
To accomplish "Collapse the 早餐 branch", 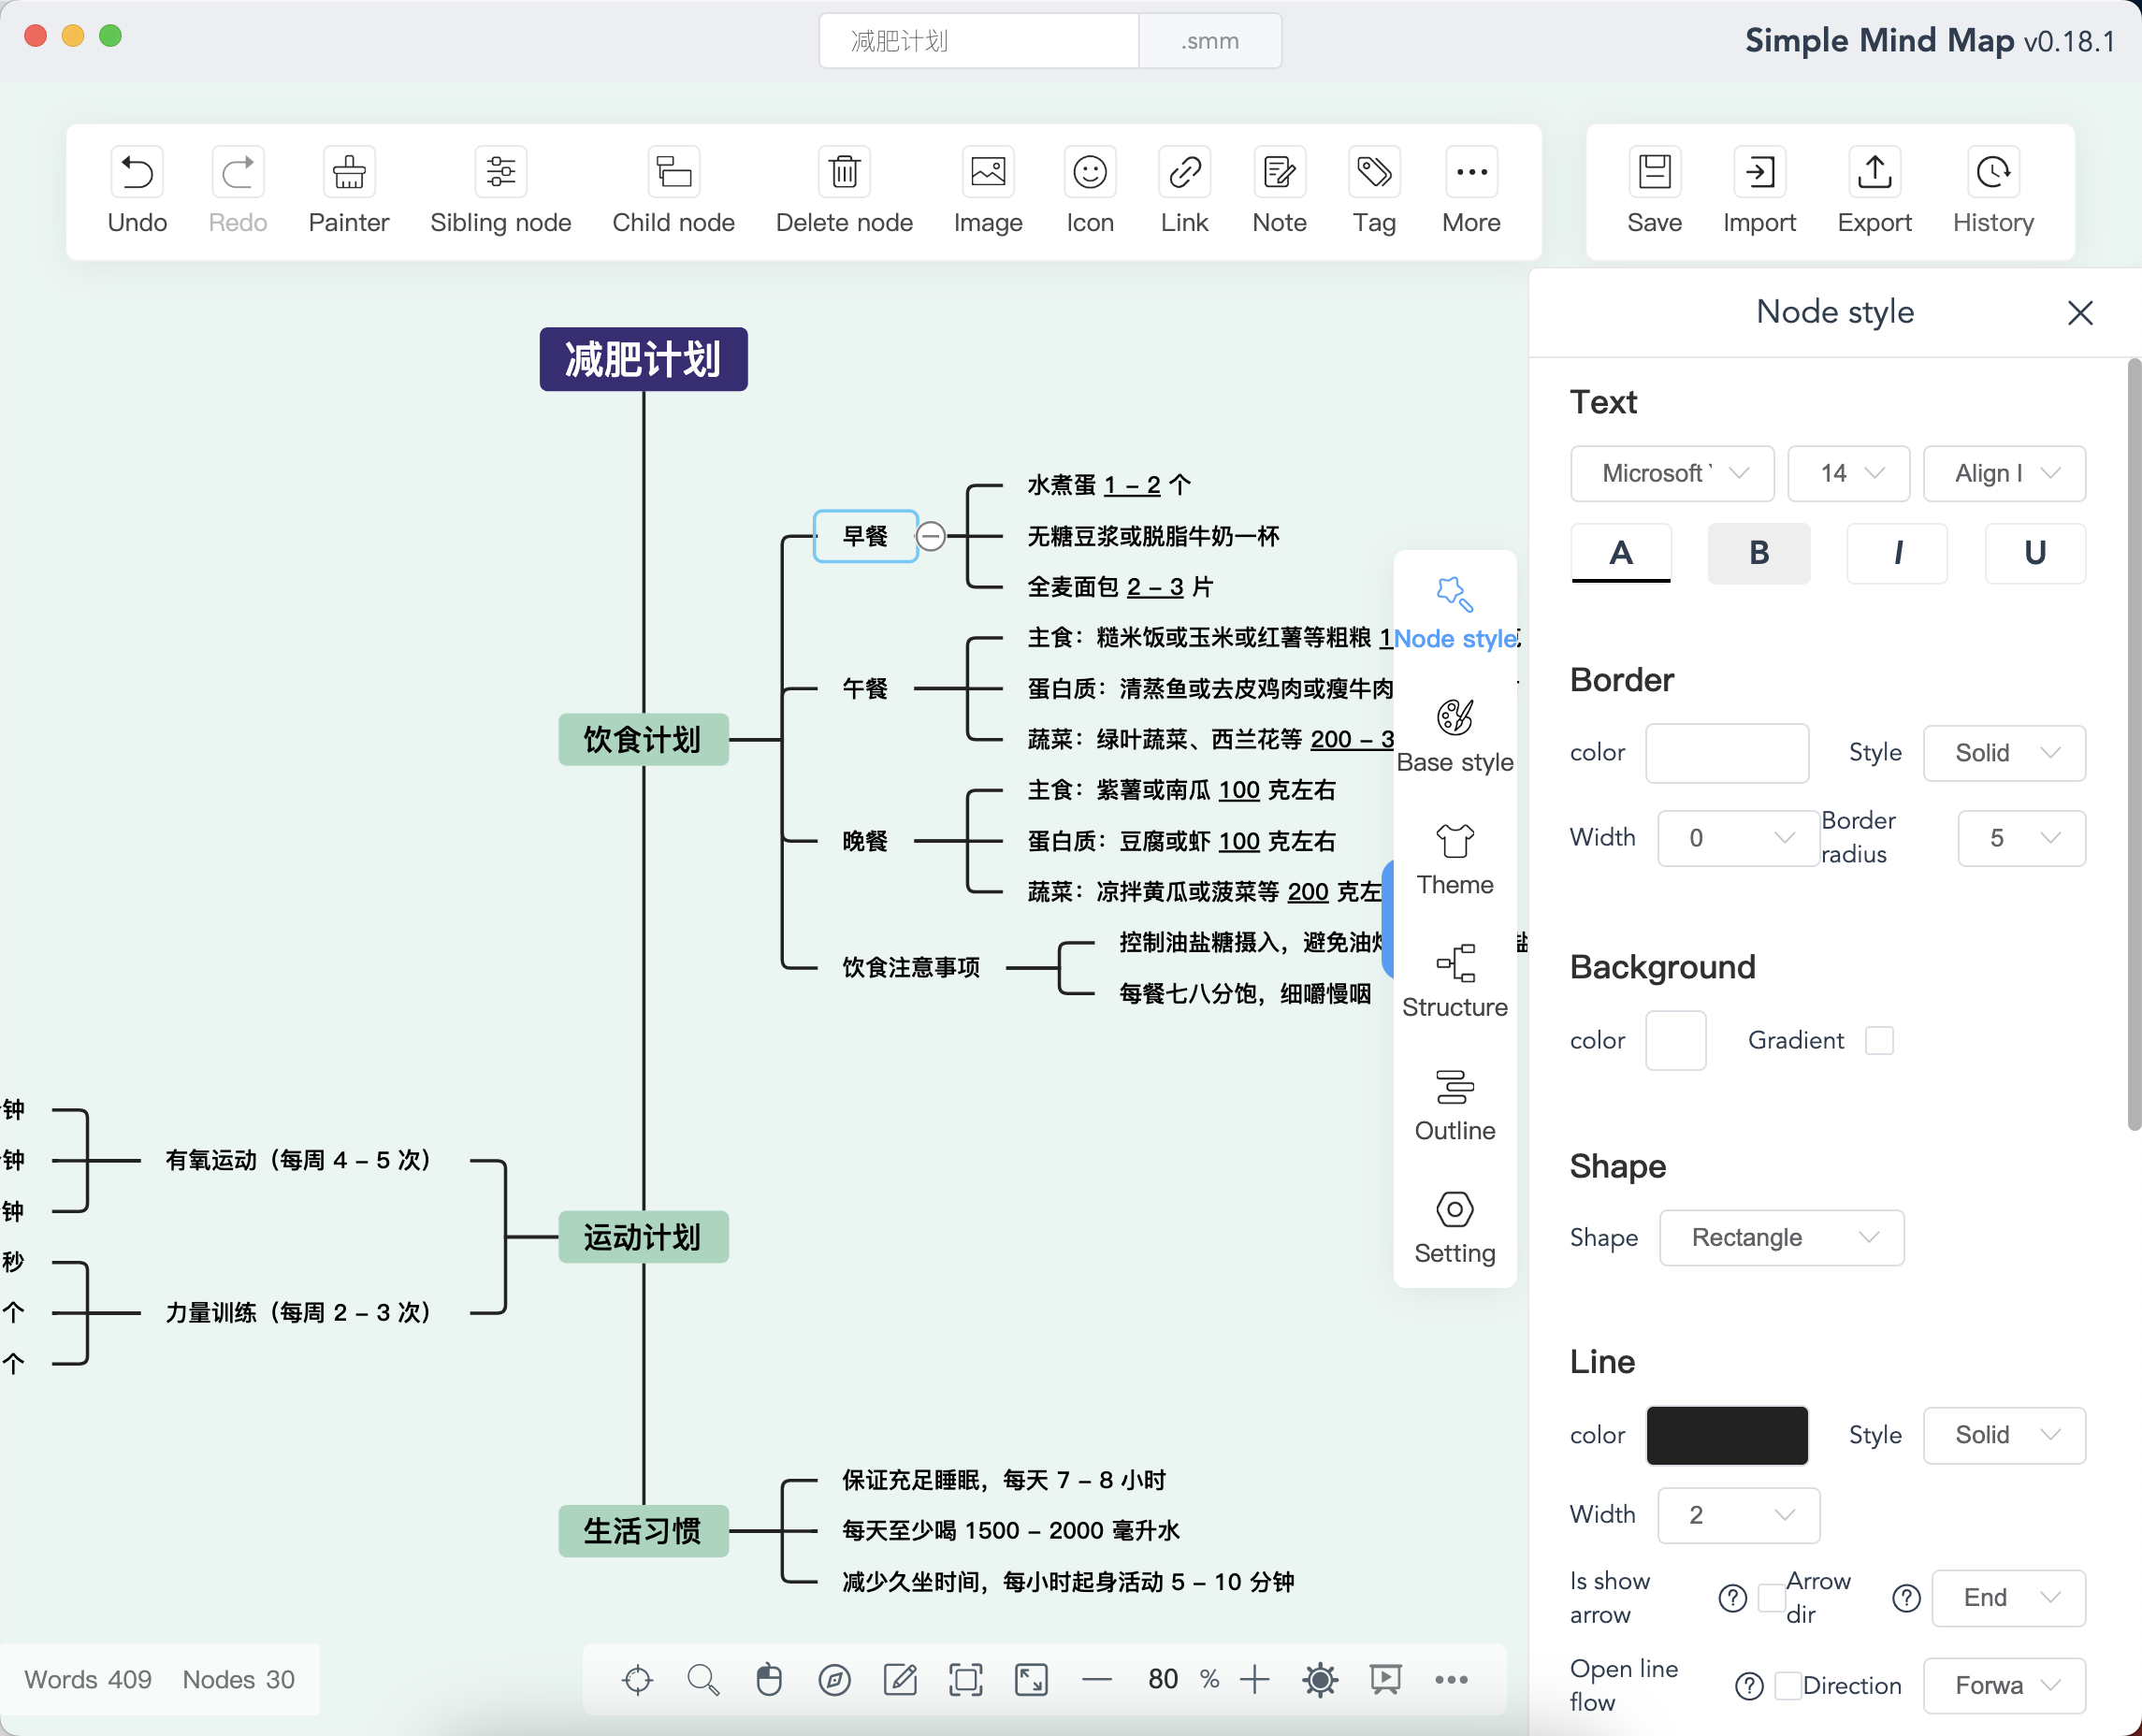I will click(931, 536).
